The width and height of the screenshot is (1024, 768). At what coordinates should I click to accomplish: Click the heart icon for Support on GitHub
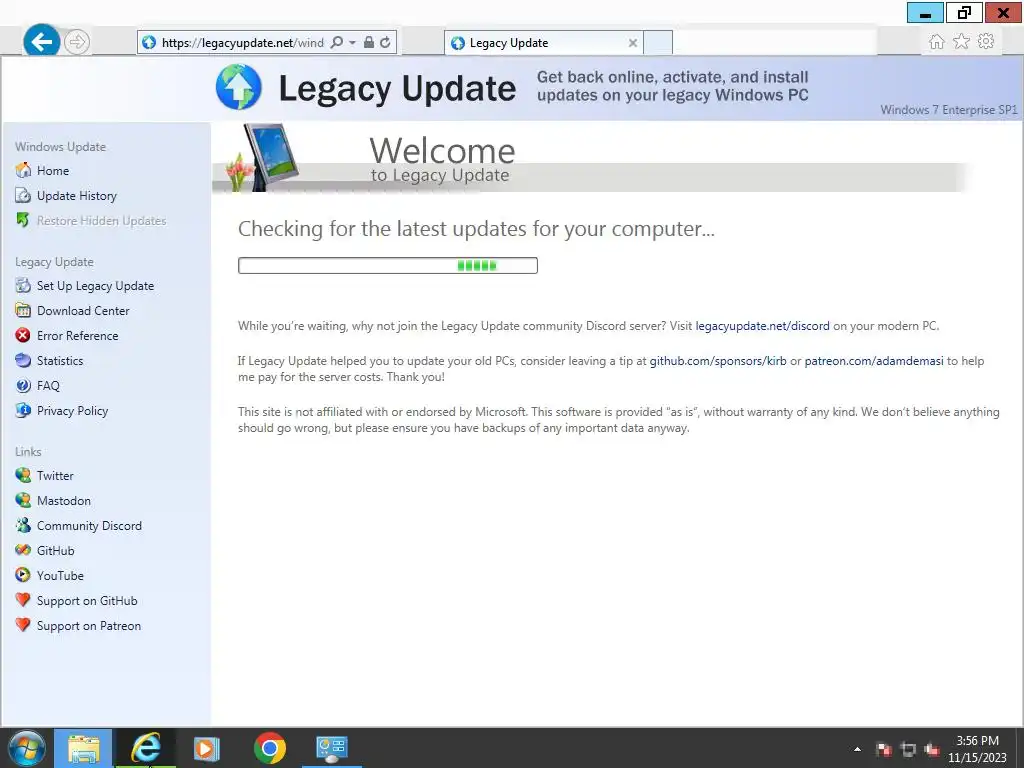point(23,600)
